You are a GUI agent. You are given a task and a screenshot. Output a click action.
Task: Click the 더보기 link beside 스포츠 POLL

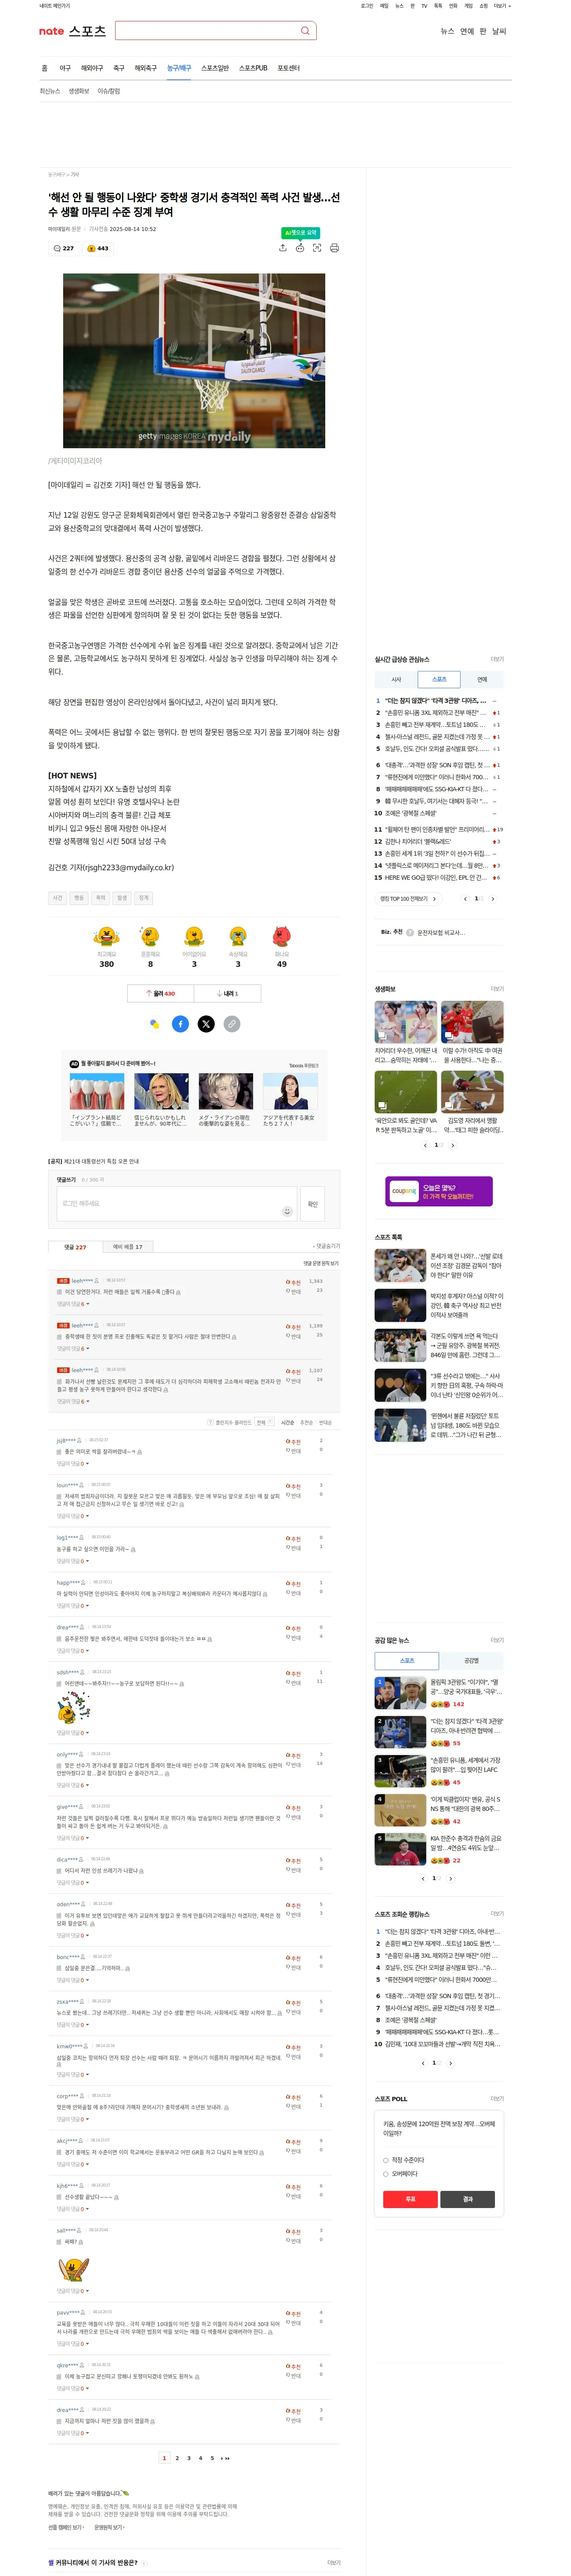pyautogui.click(x=497, y=2098)
